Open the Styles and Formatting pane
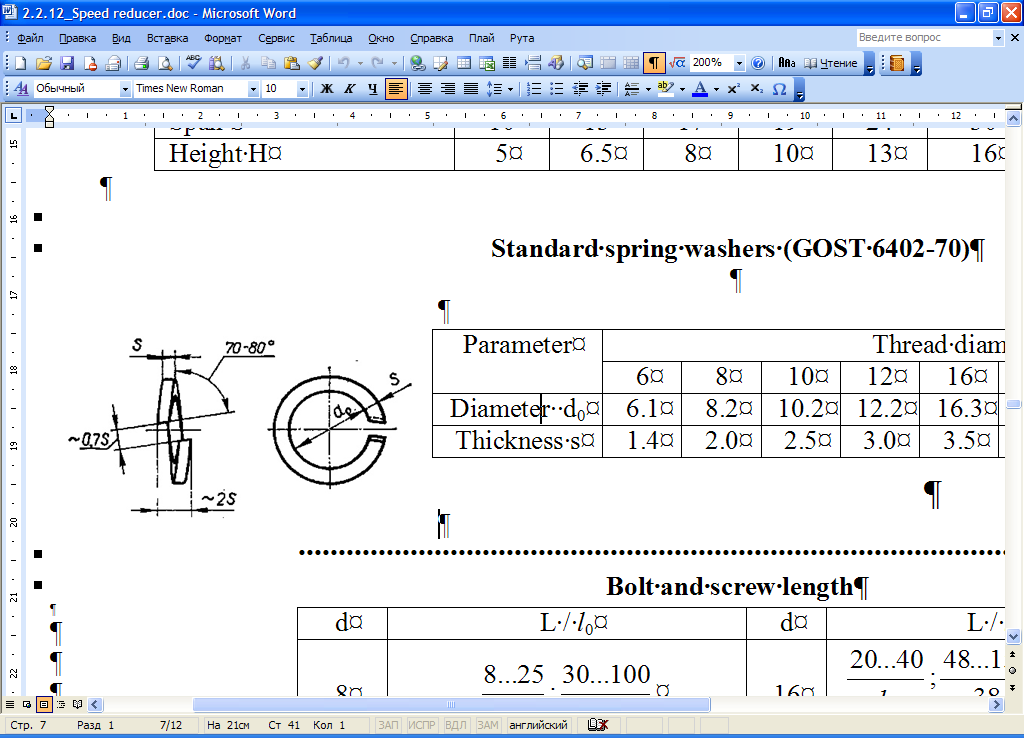This screenshot has height=738, width=1024. 21,89
